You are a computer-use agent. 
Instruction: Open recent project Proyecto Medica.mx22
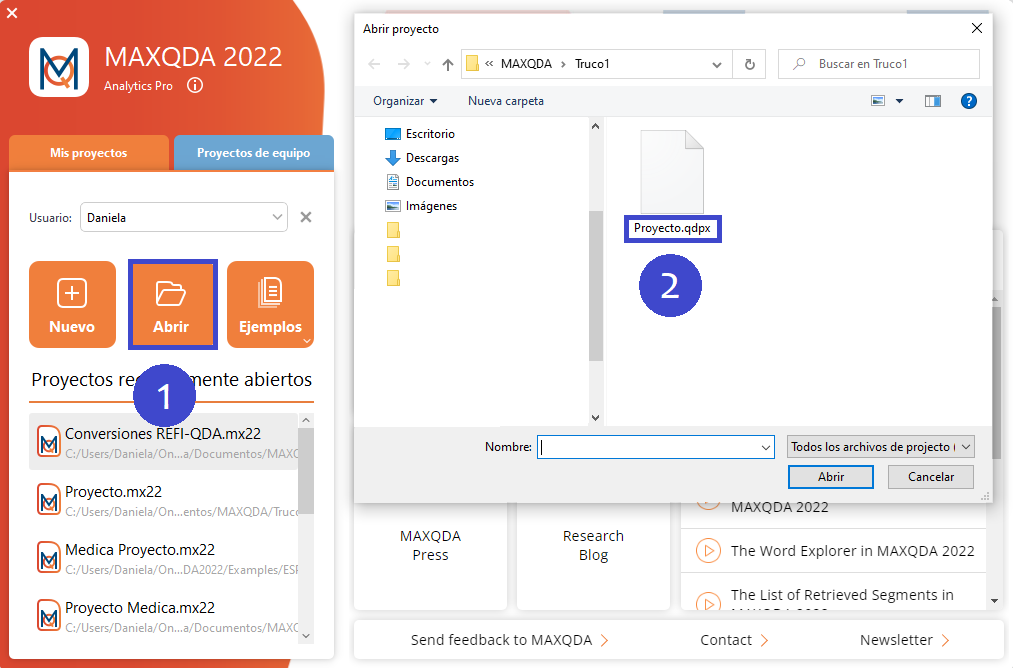163,616
